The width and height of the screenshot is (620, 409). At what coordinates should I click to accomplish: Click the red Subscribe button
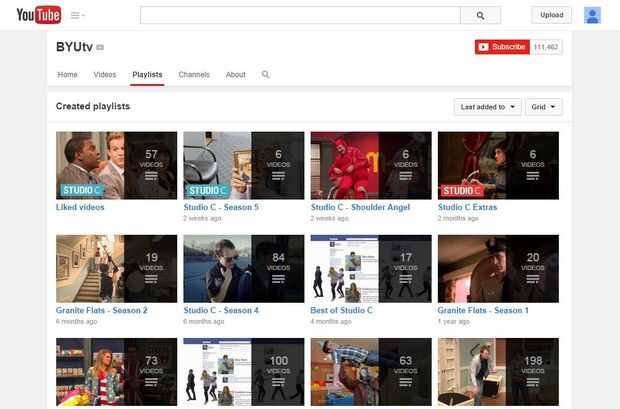point(502,47)
